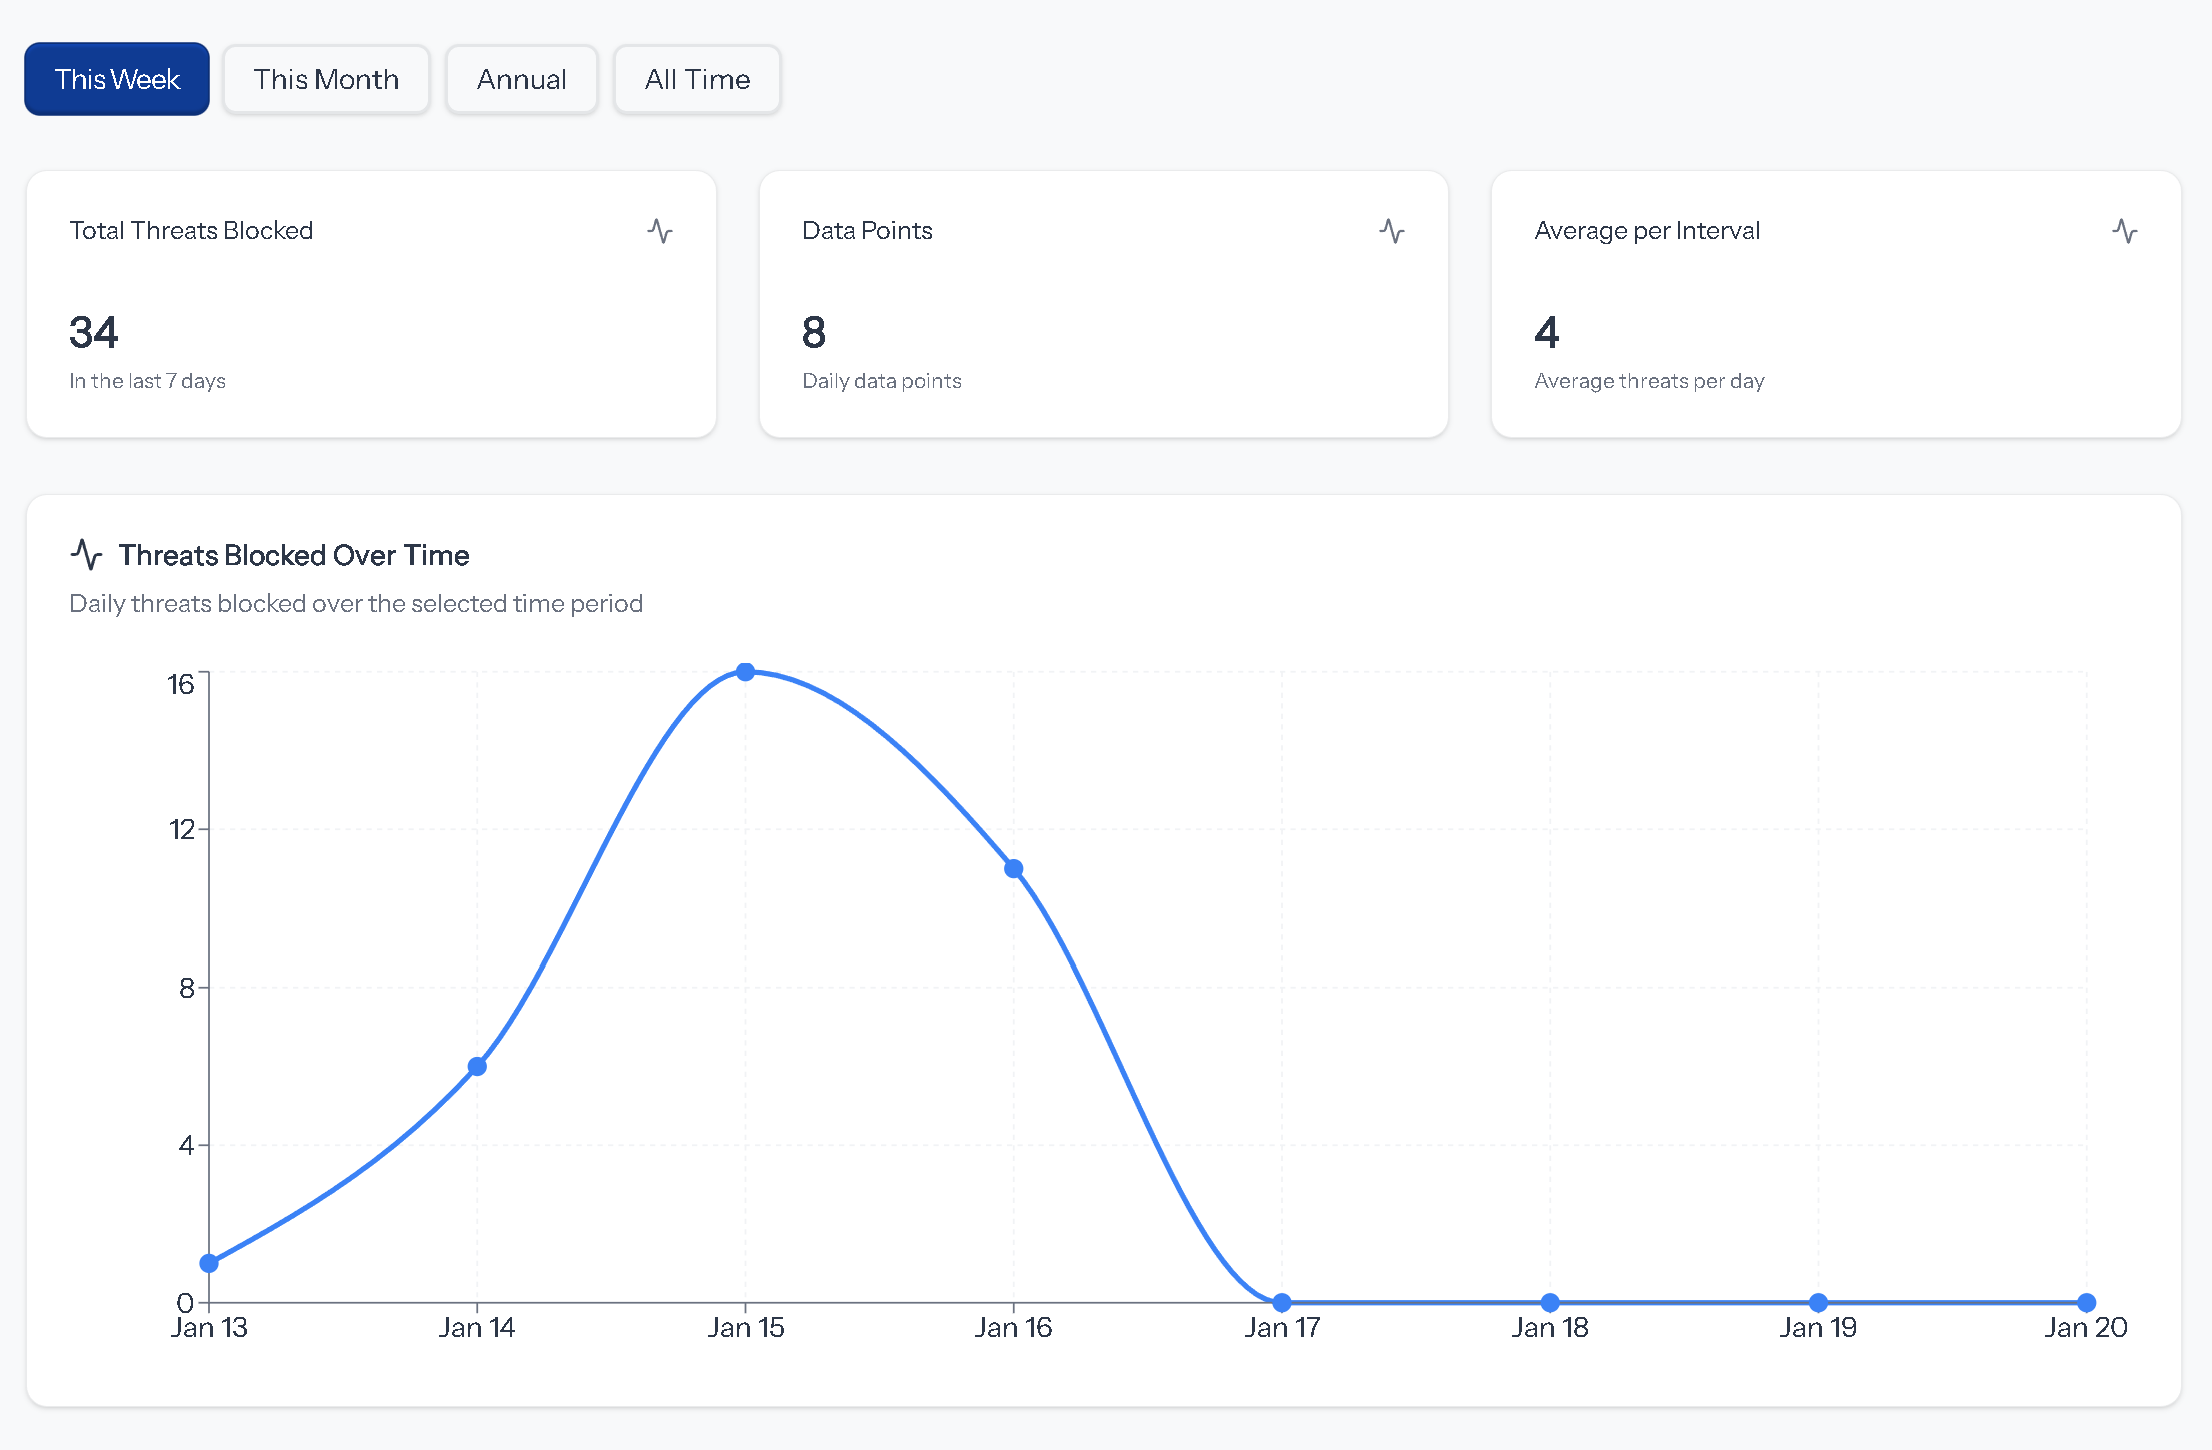The width and height of the screenshot is (2212, 1450).
Task: Click the activity icon on Data Points card
Action: tap(1392, 231)
